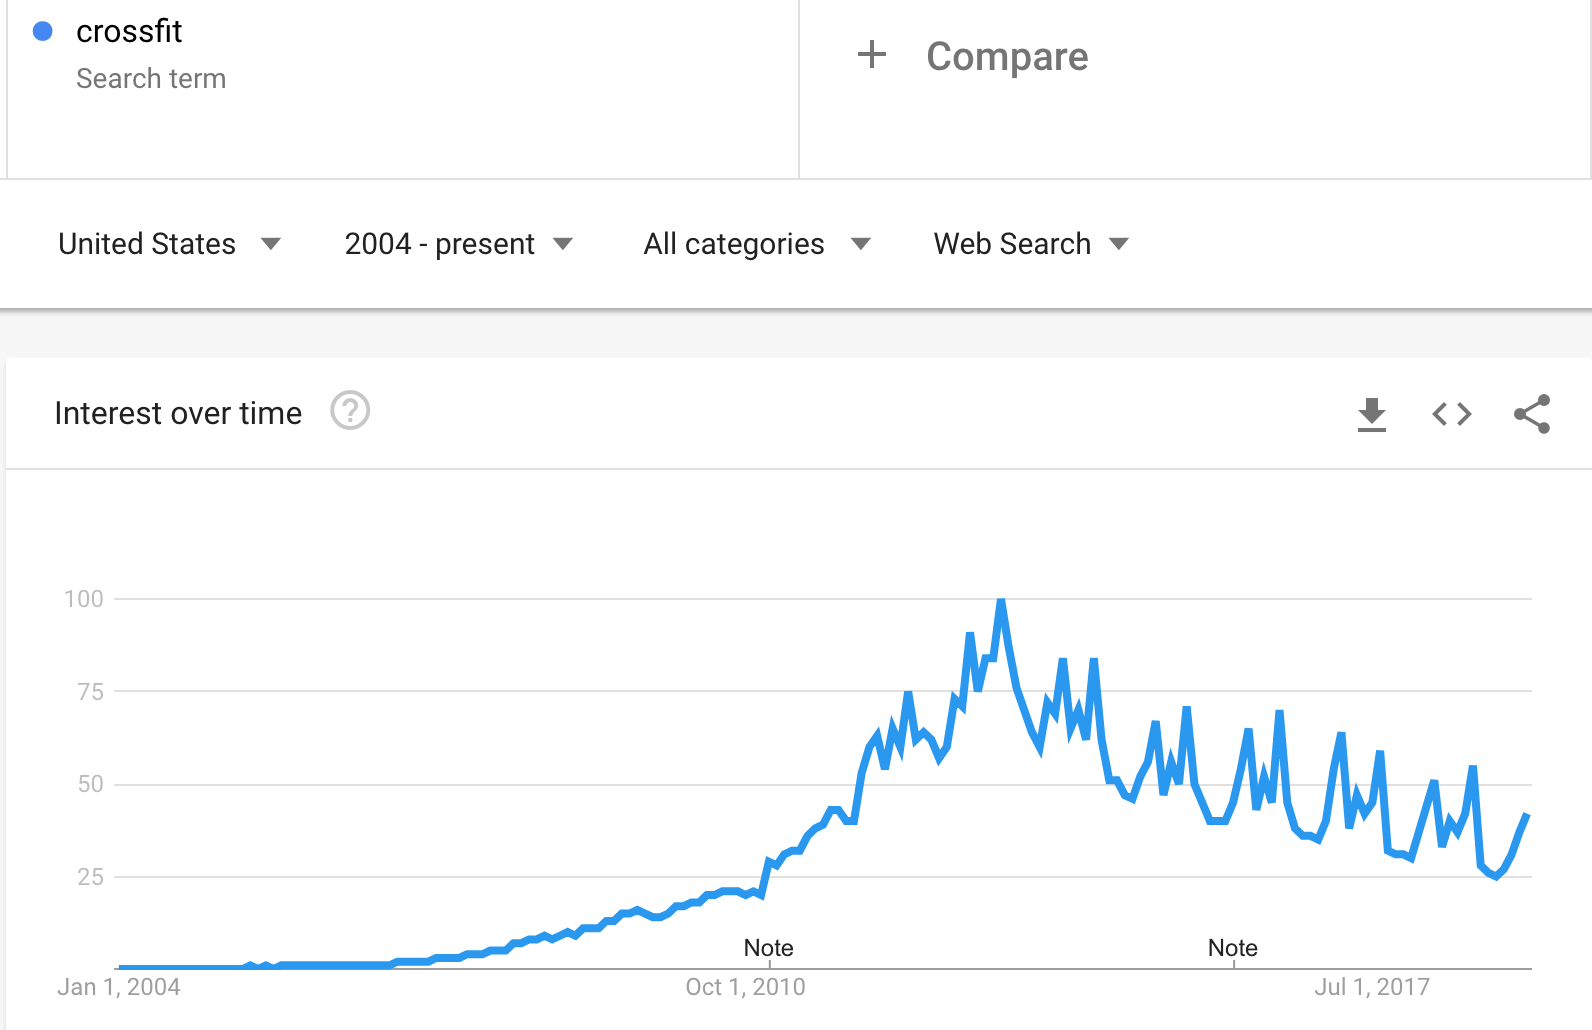
Task: Click the Interest over time heading
Action: click(178, 413)
